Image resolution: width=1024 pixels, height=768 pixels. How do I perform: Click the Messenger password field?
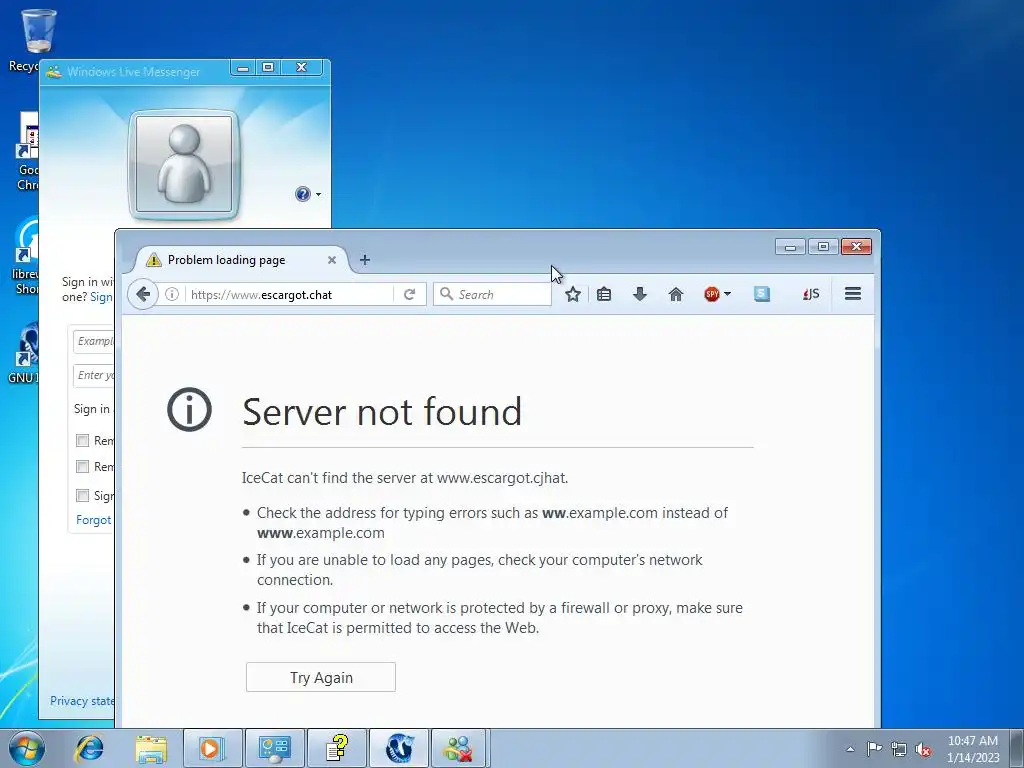(94, 375)
